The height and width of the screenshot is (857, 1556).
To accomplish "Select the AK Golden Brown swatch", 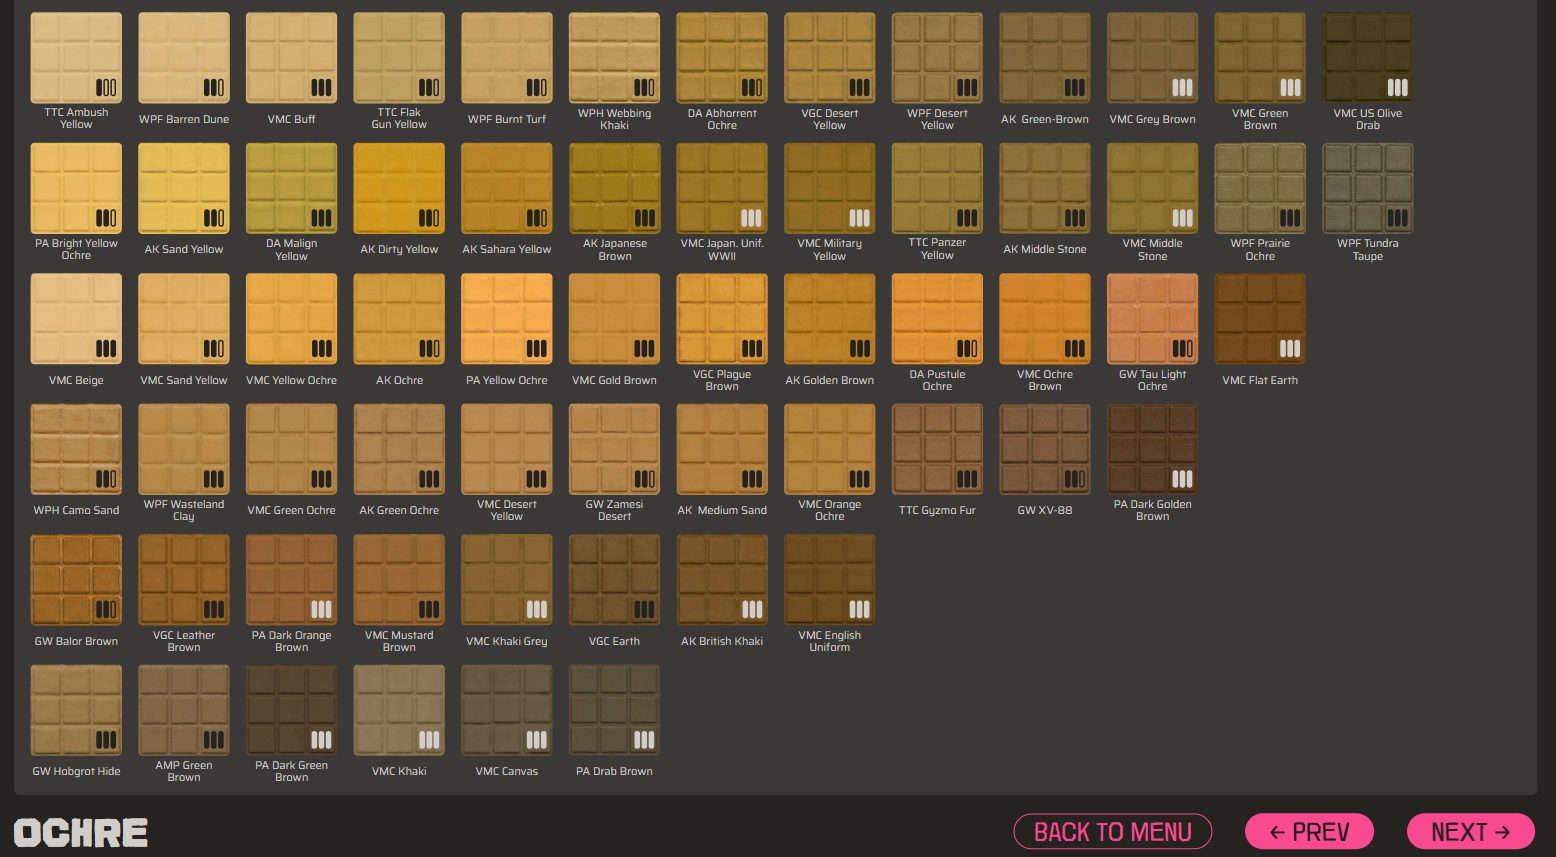I will coord(830,319).
